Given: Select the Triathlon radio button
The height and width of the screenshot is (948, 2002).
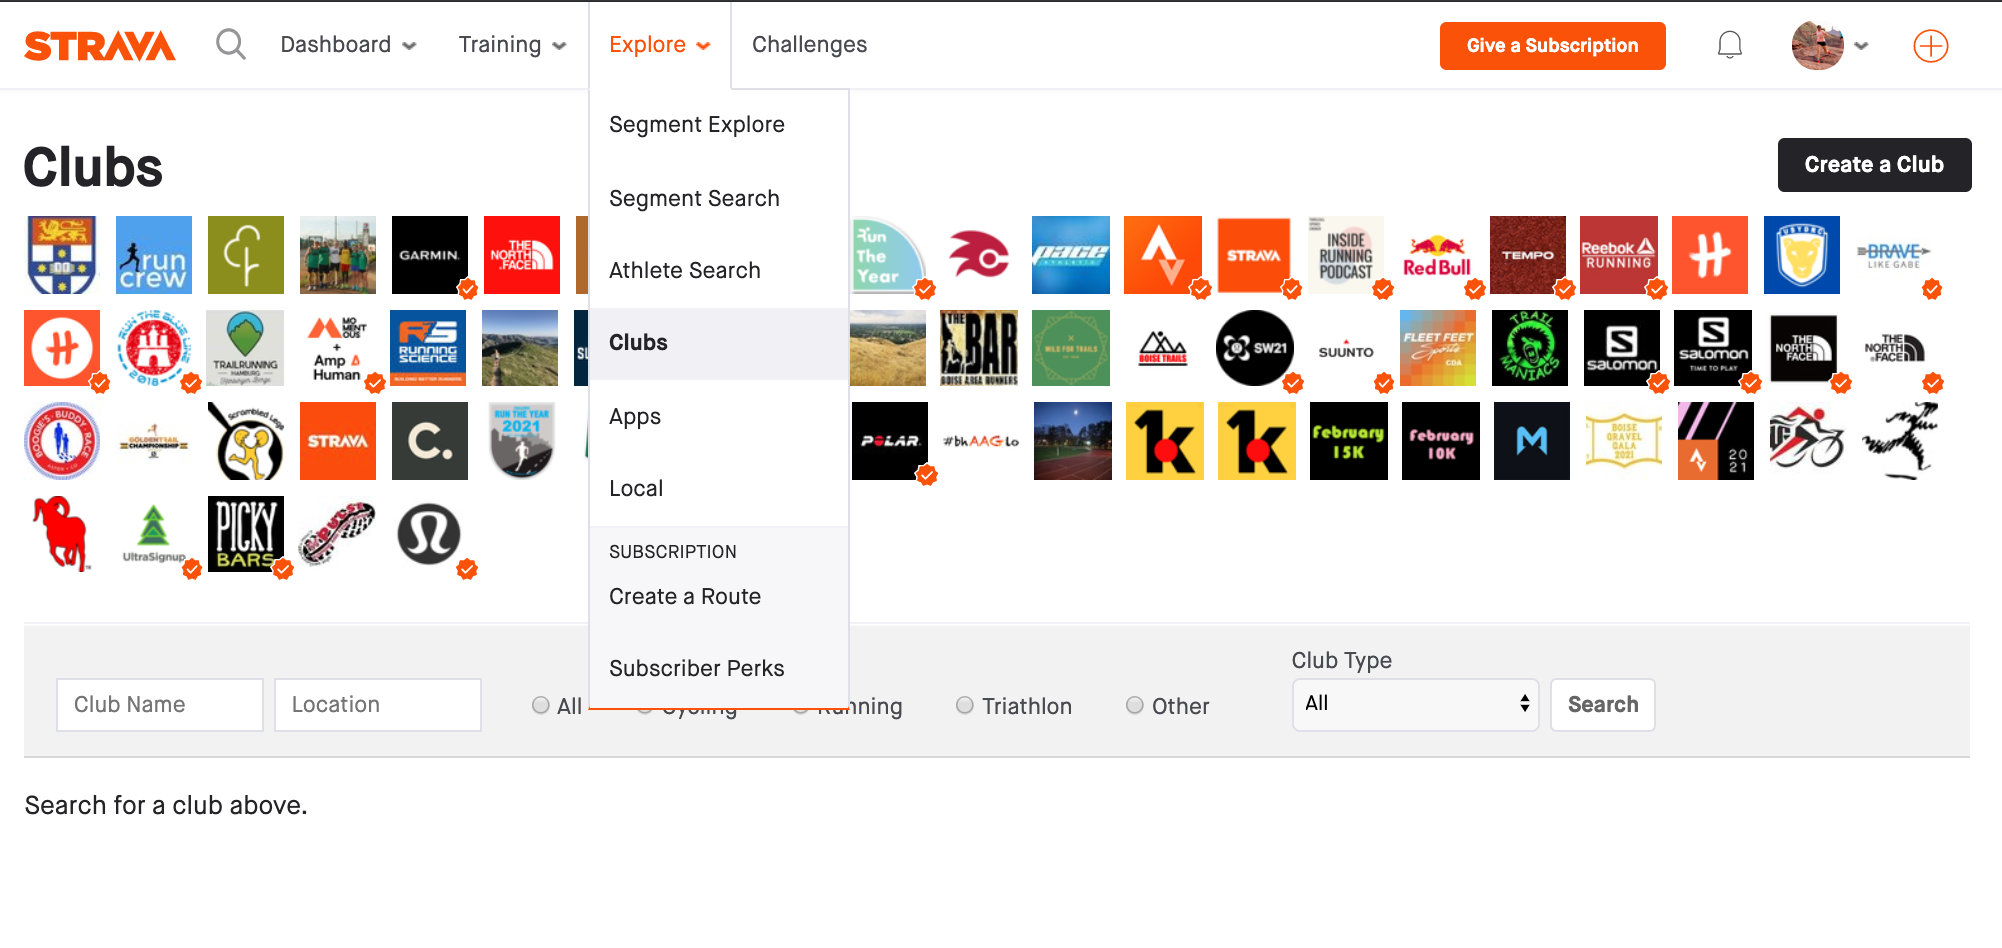Looking at the screenshot, I should (x=965, y=705).
